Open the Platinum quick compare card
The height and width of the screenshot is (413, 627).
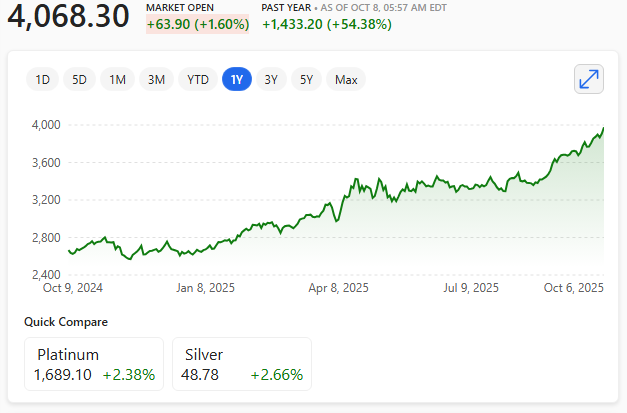(94, 364)
